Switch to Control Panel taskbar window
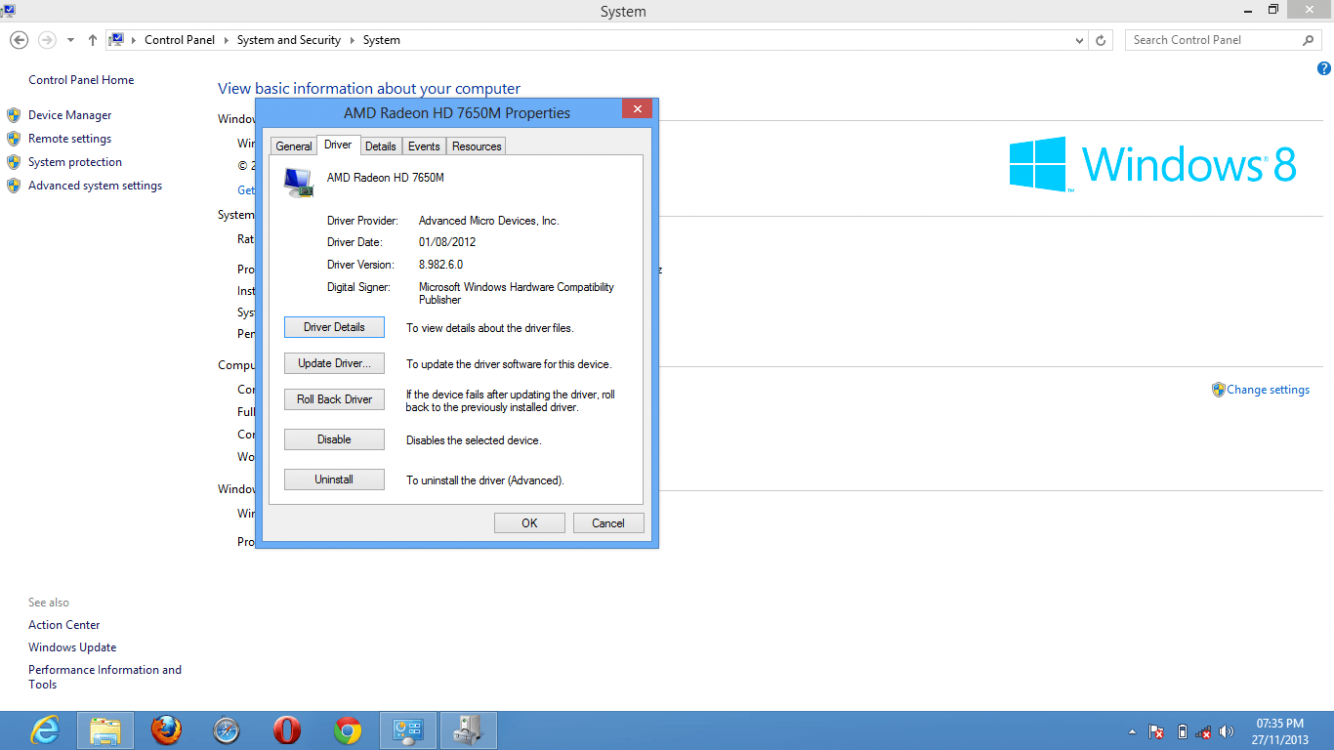Screen dimensions: 1334x750 point(408,731)
